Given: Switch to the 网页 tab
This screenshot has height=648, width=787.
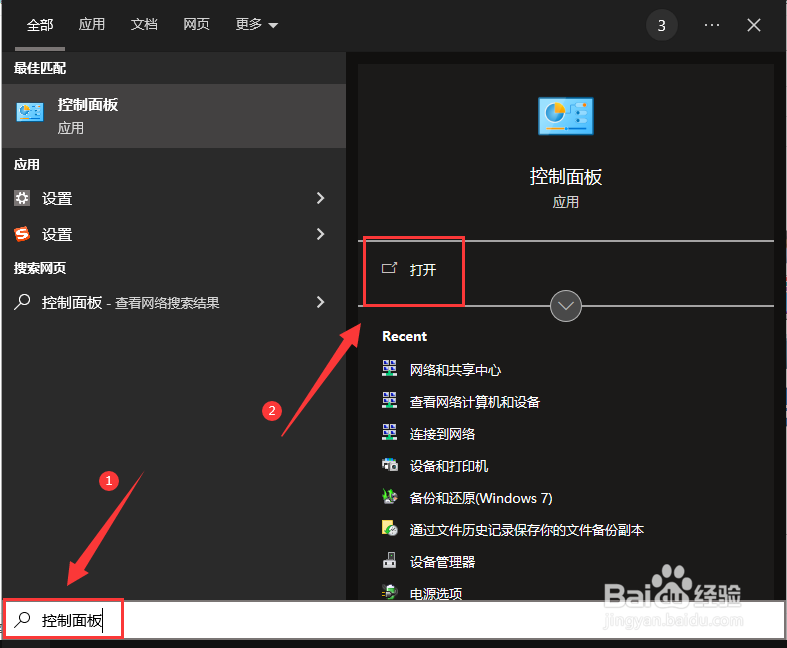Looking at the screenshot, I should pos(196,25).
